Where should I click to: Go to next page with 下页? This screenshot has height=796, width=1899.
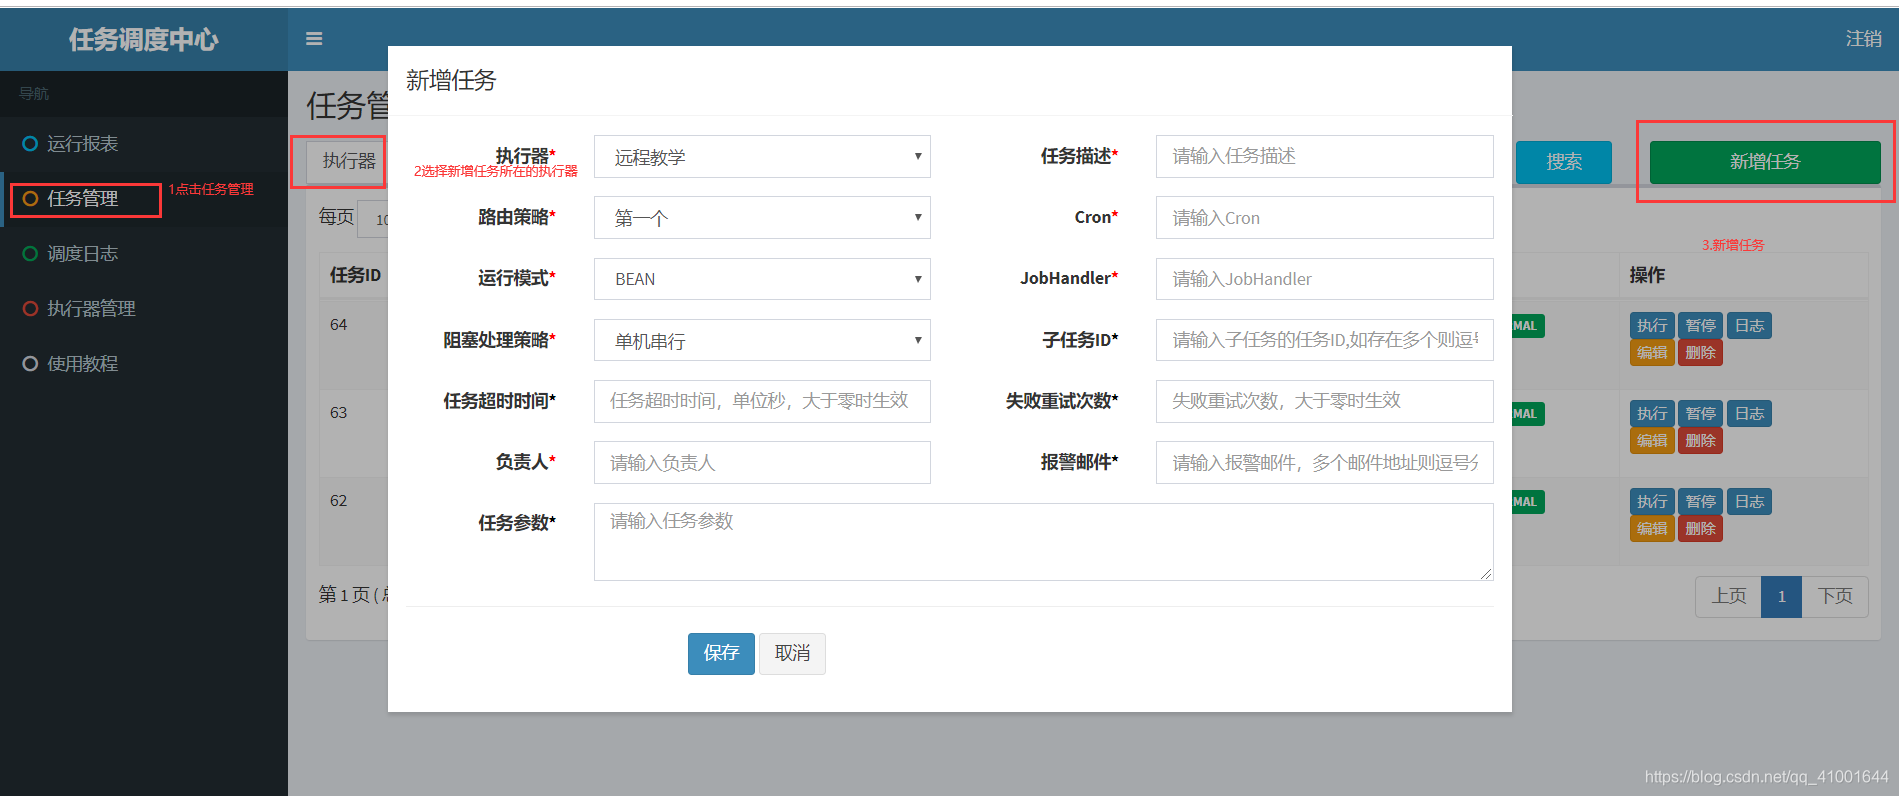[x=1835, y=597]
